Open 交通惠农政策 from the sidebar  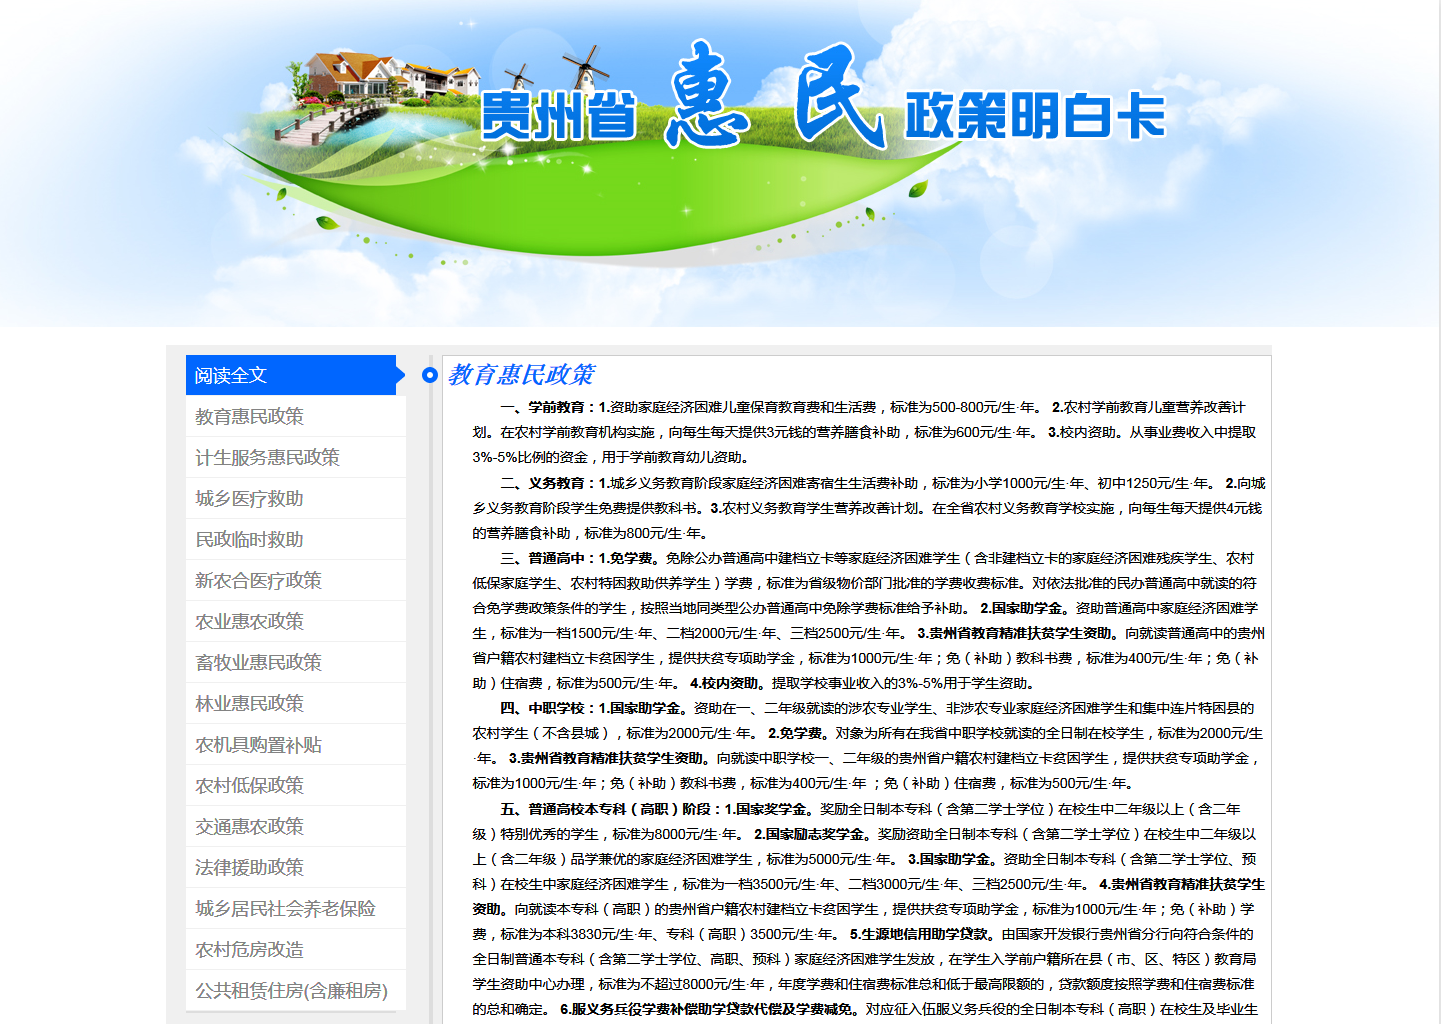pyautogui.click(x=249, y=827)
